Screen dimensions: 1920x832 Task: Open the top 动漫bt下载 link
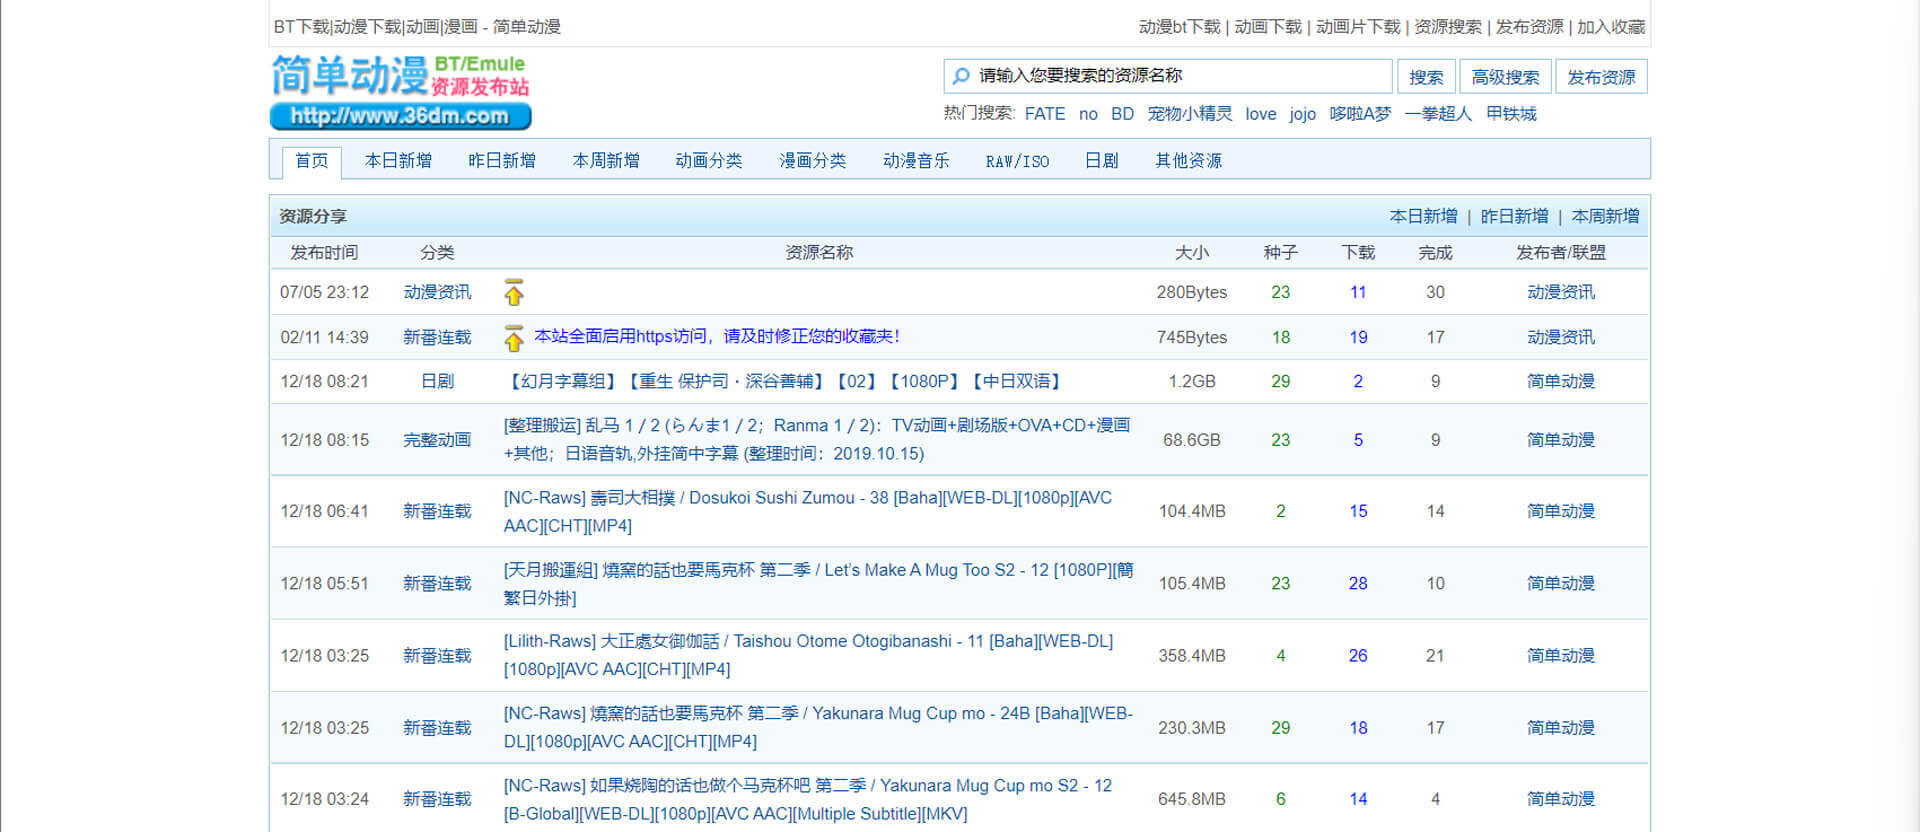tap(1180, 27)
